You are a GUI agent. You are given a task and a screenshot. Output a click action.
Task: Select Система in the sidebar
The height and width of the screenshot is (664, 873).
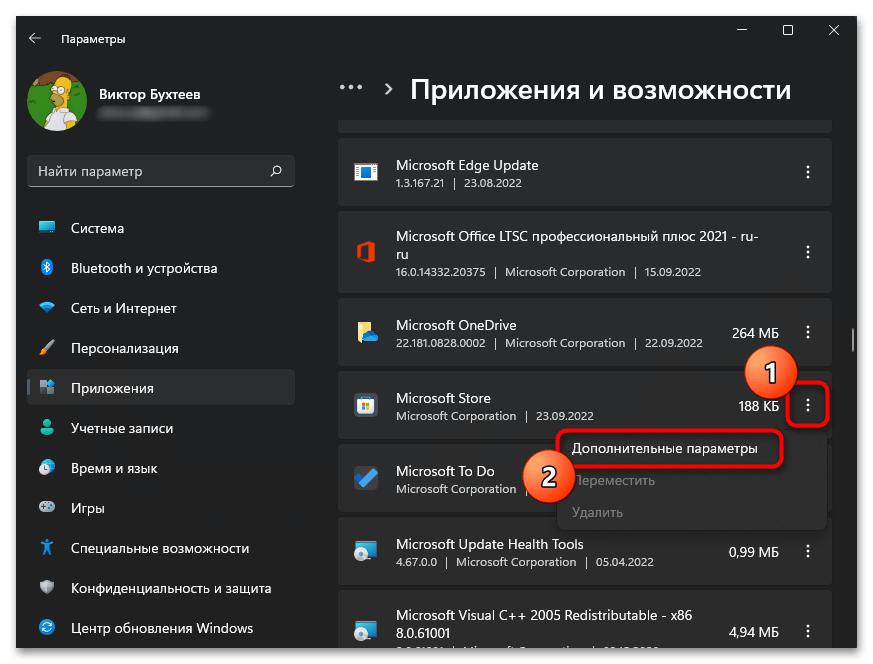pos(97,228)
